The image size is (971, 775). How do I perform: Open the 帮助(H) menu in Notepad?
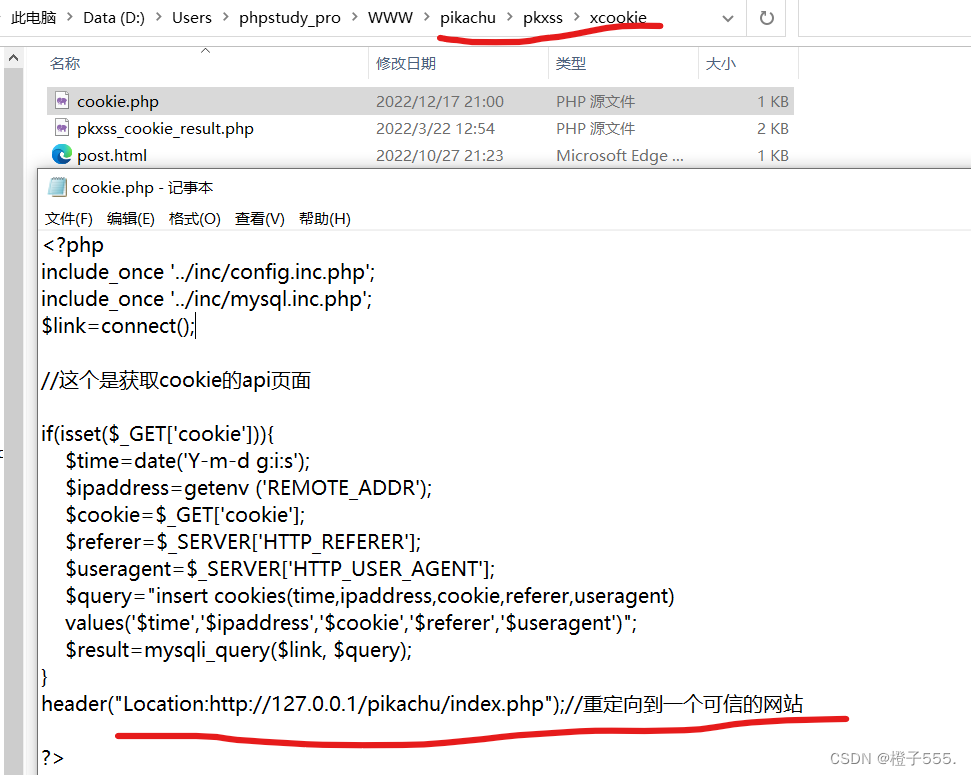point(324,218)
